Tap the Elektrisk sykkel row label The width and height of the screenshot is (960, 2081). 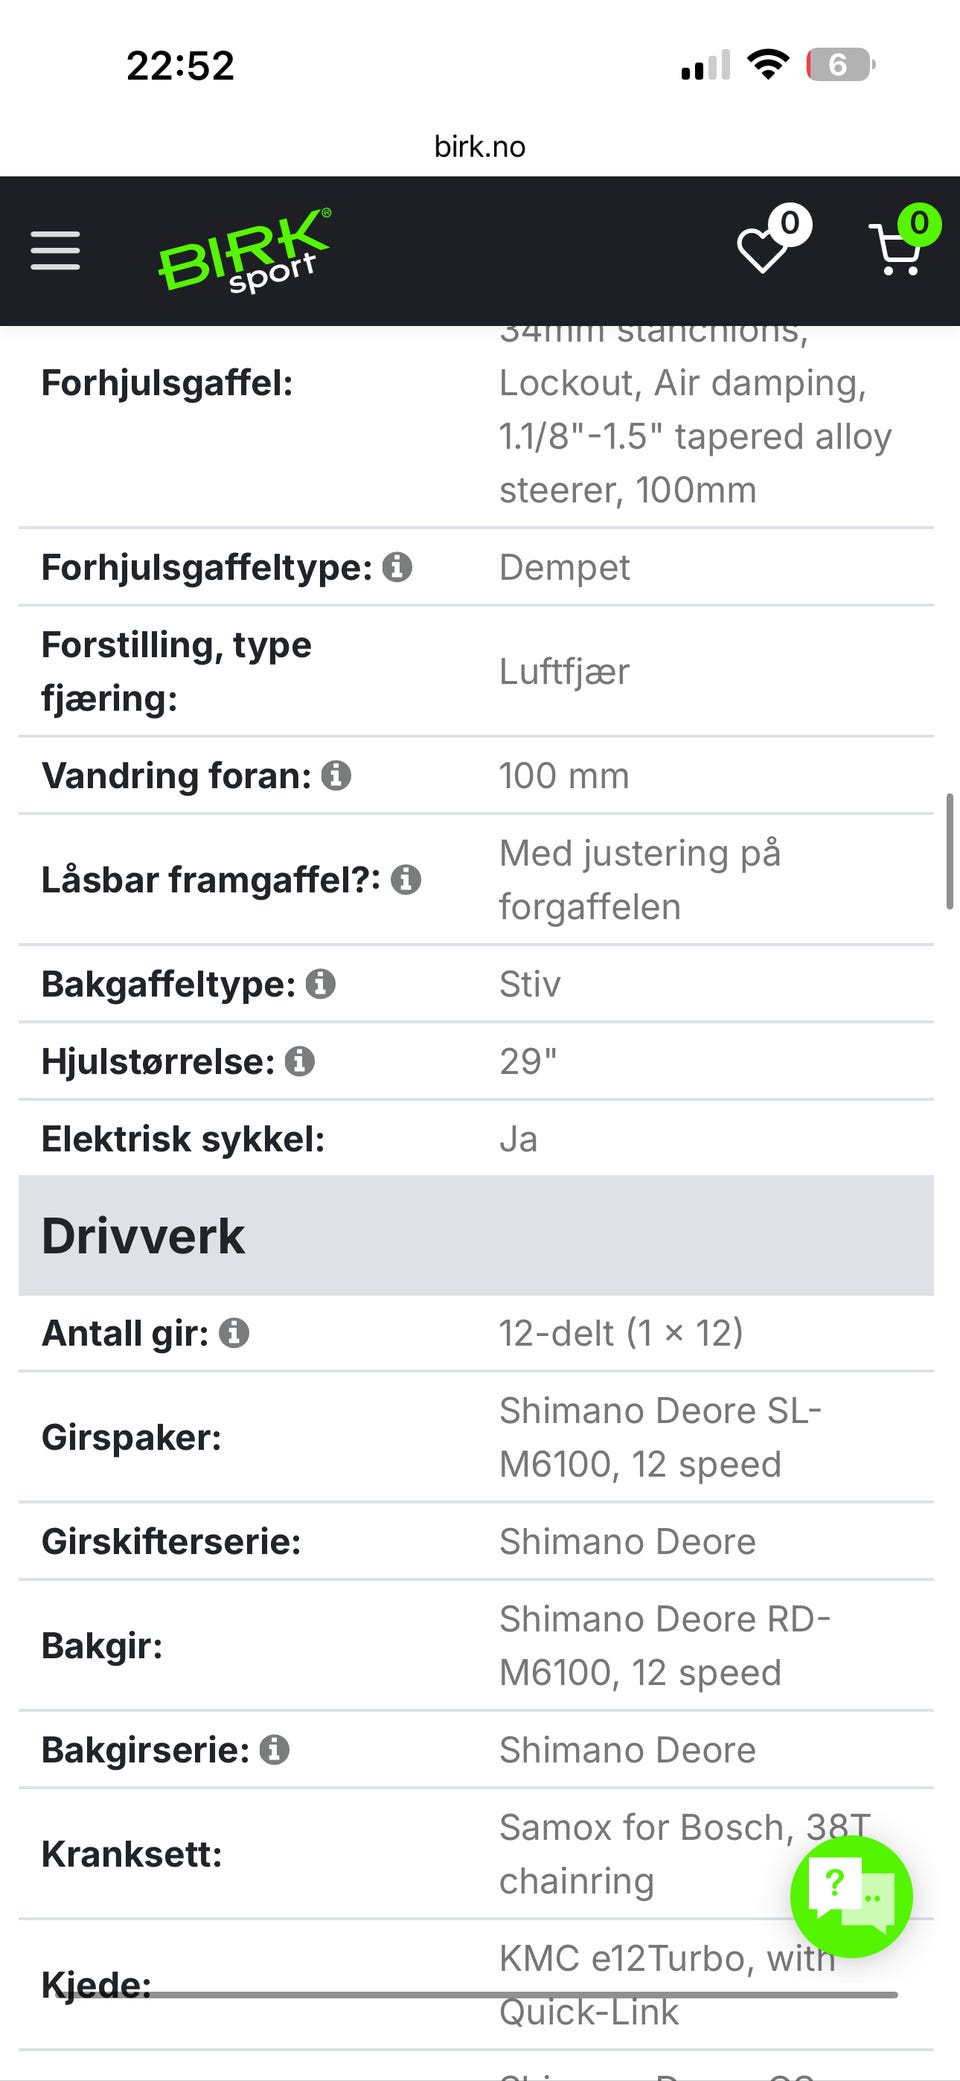(x=183, y=1139)
